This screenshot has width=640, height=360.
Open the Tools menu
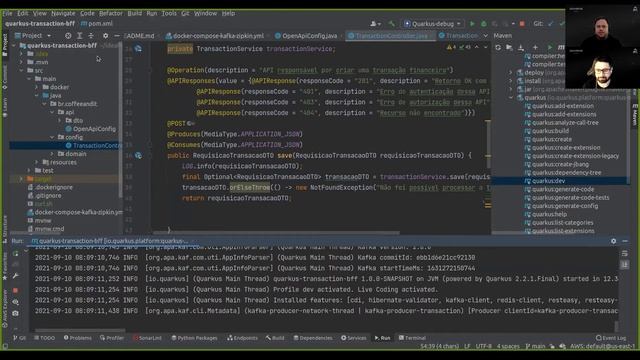click(x=169, y=13)
